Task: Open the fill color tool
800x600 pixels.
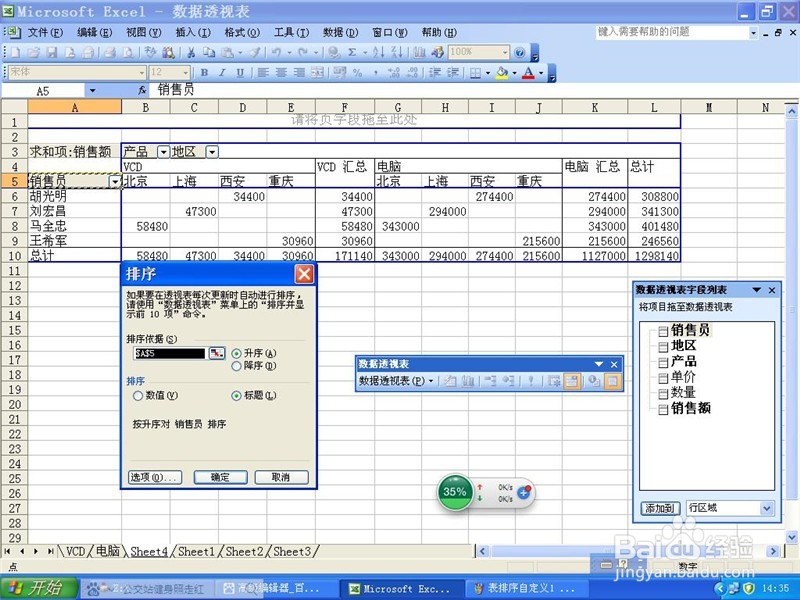Action: point(502,73)
